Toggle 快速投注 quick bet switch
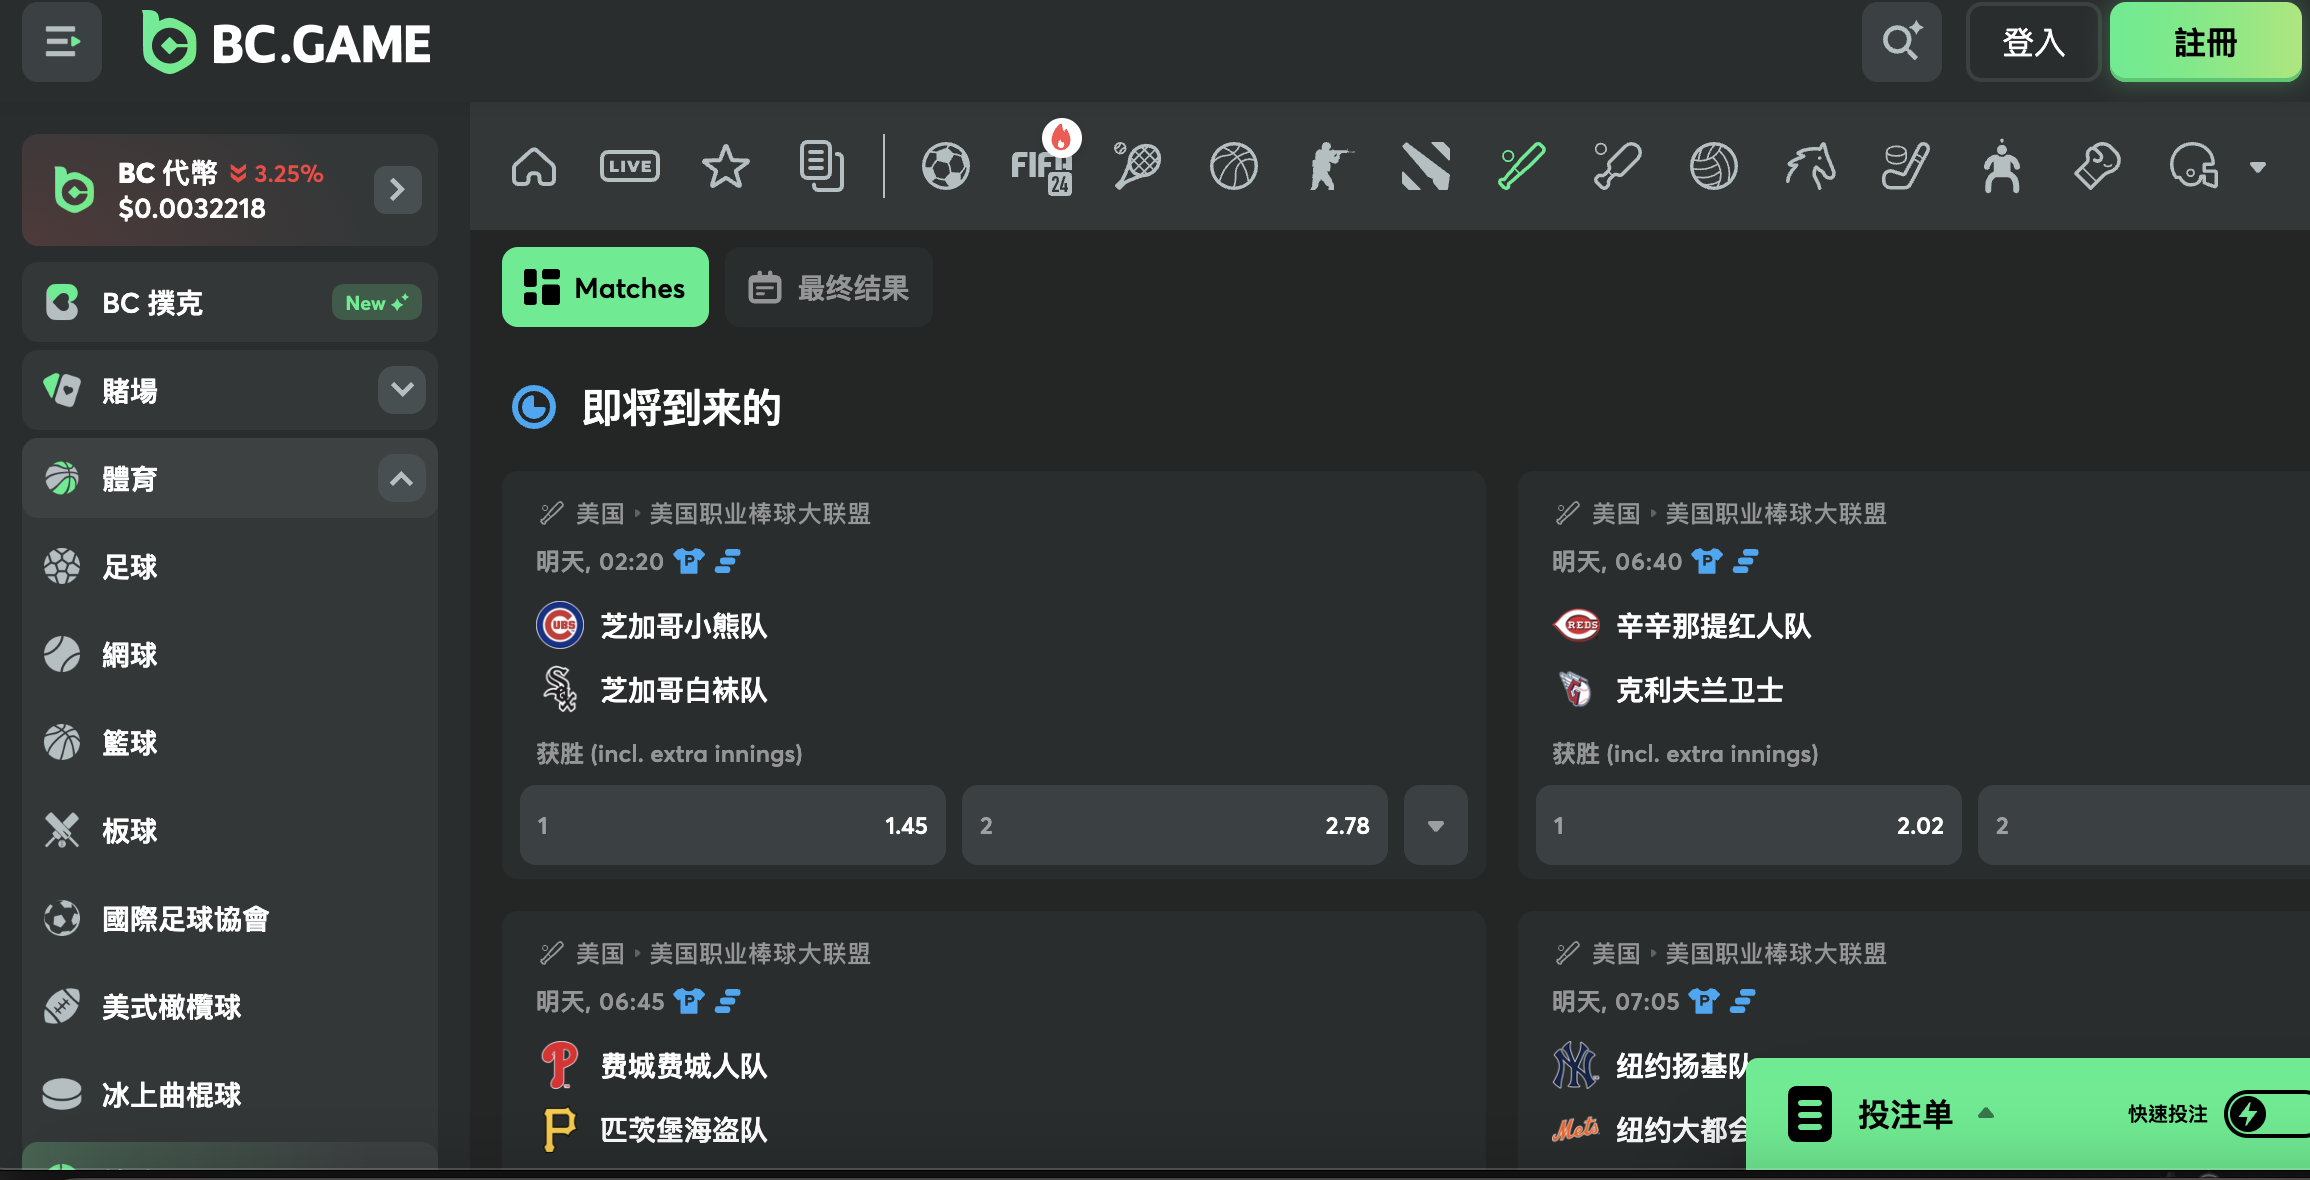2310x1180 pixels. pos(2268,1114)
